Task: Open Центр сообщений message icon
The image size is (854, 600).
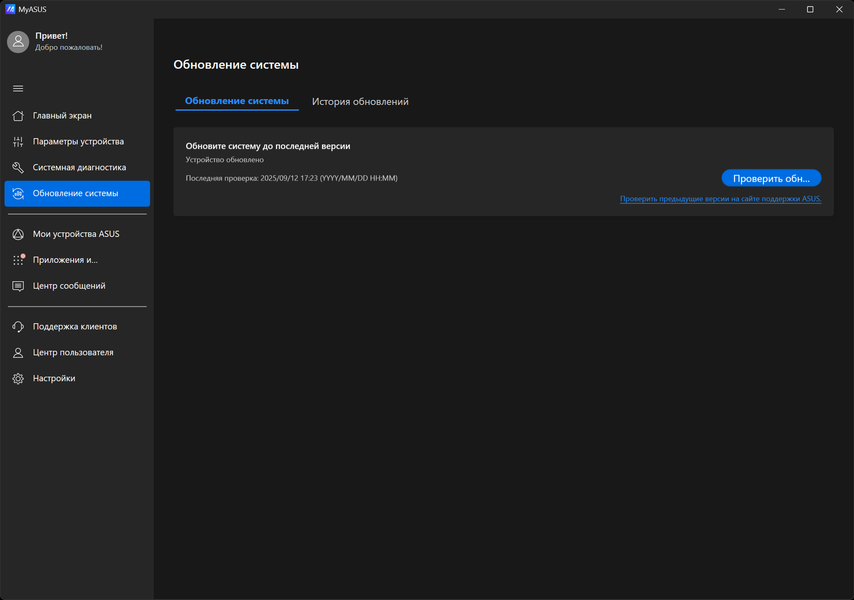Action: coord(18,286)
